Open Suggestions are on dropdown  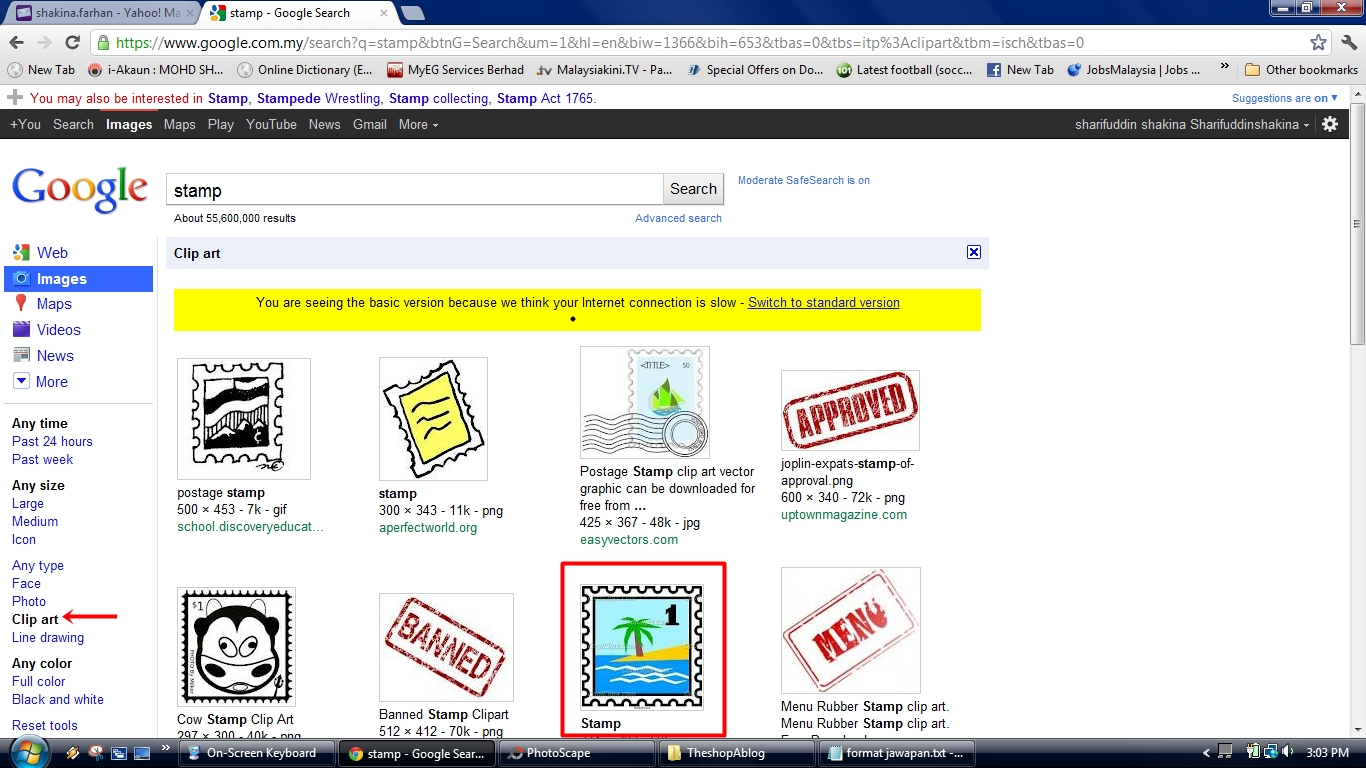coord(1284,98)
